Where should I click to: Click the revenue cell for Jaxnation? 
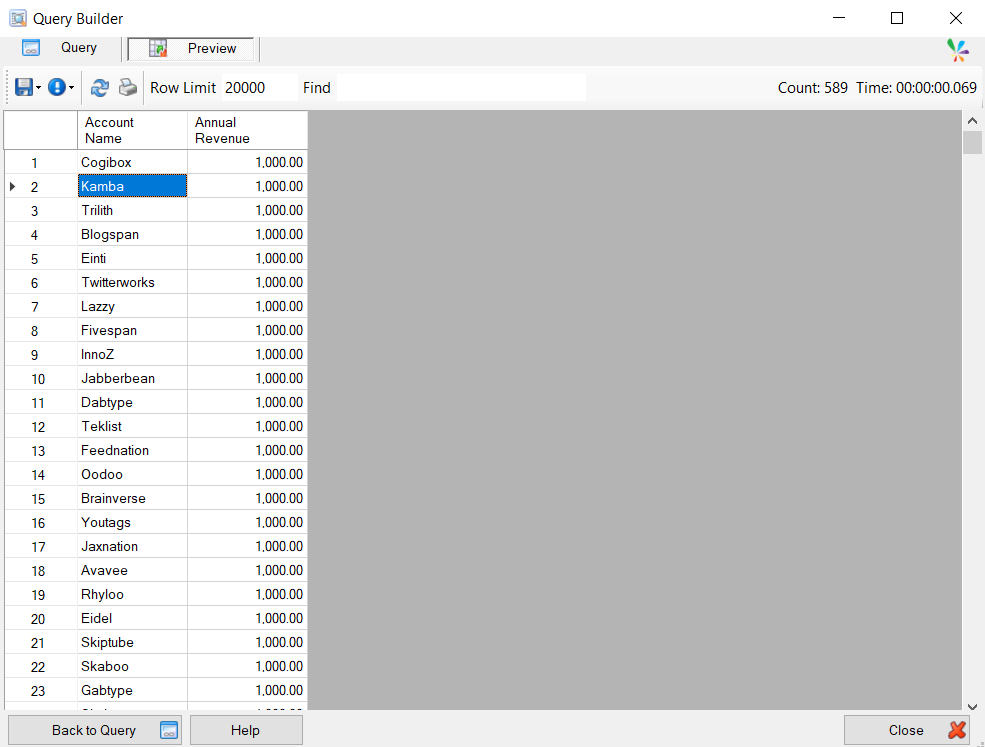coord(248,546)
